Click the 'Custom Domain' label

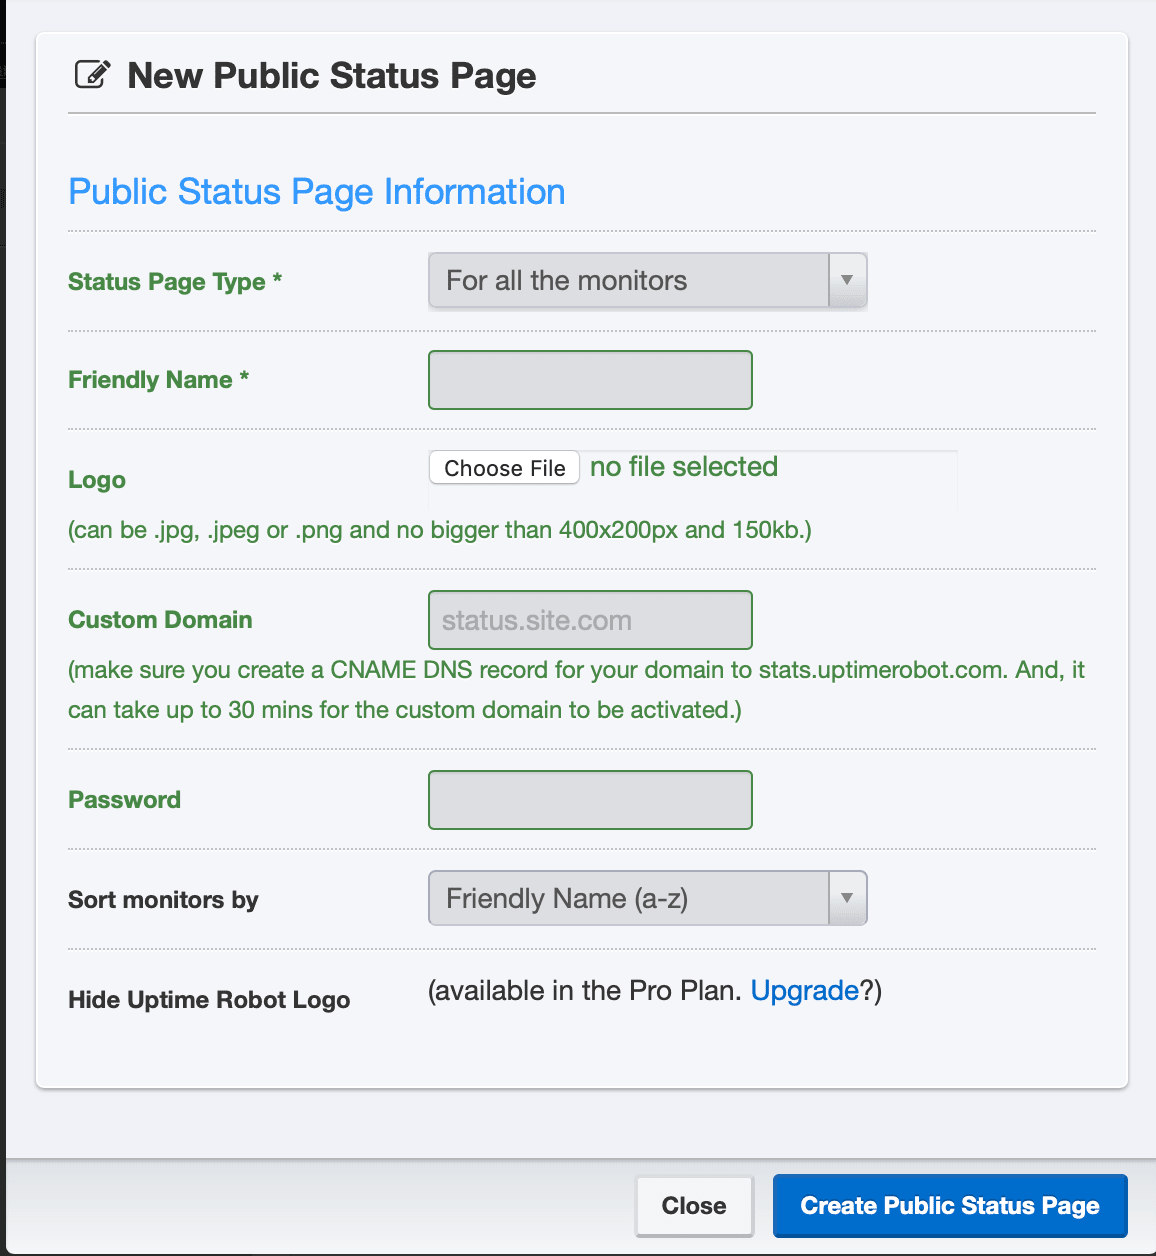tap(160, 620)
